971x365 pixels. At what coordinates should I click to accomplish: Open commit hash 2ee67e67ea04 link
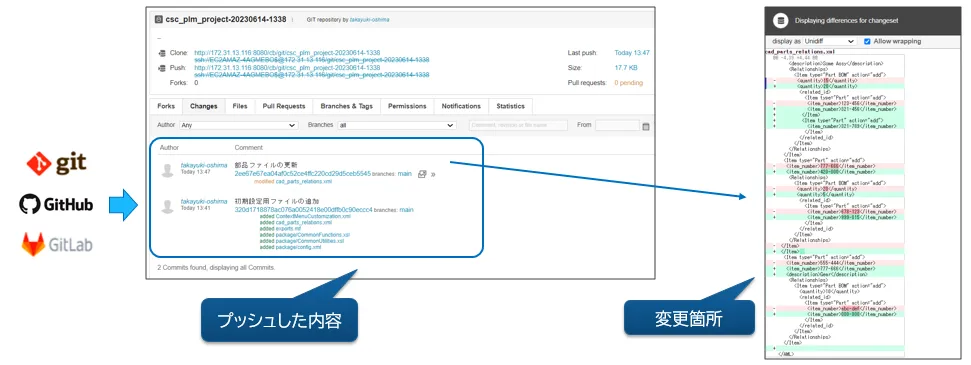(303, 174)
